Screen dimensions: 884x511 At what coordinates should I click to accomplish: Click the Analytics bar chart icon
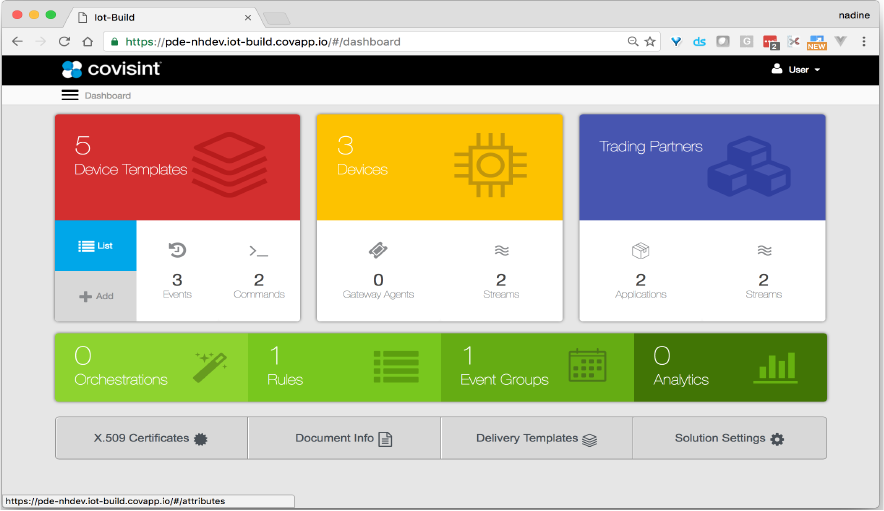pyautogui.click(x=776, y=367)
